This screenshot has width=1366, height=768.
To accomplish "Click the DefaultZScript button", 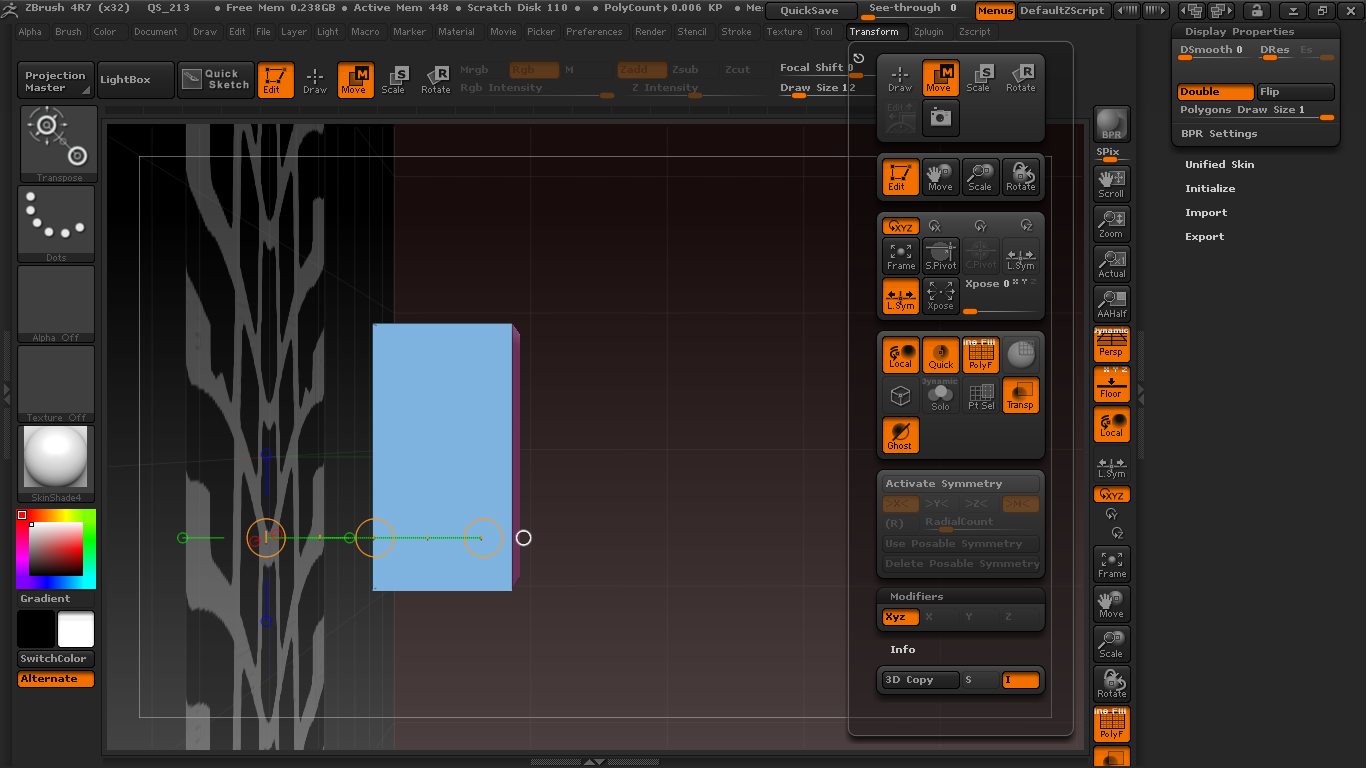I will coord(1062,11).
